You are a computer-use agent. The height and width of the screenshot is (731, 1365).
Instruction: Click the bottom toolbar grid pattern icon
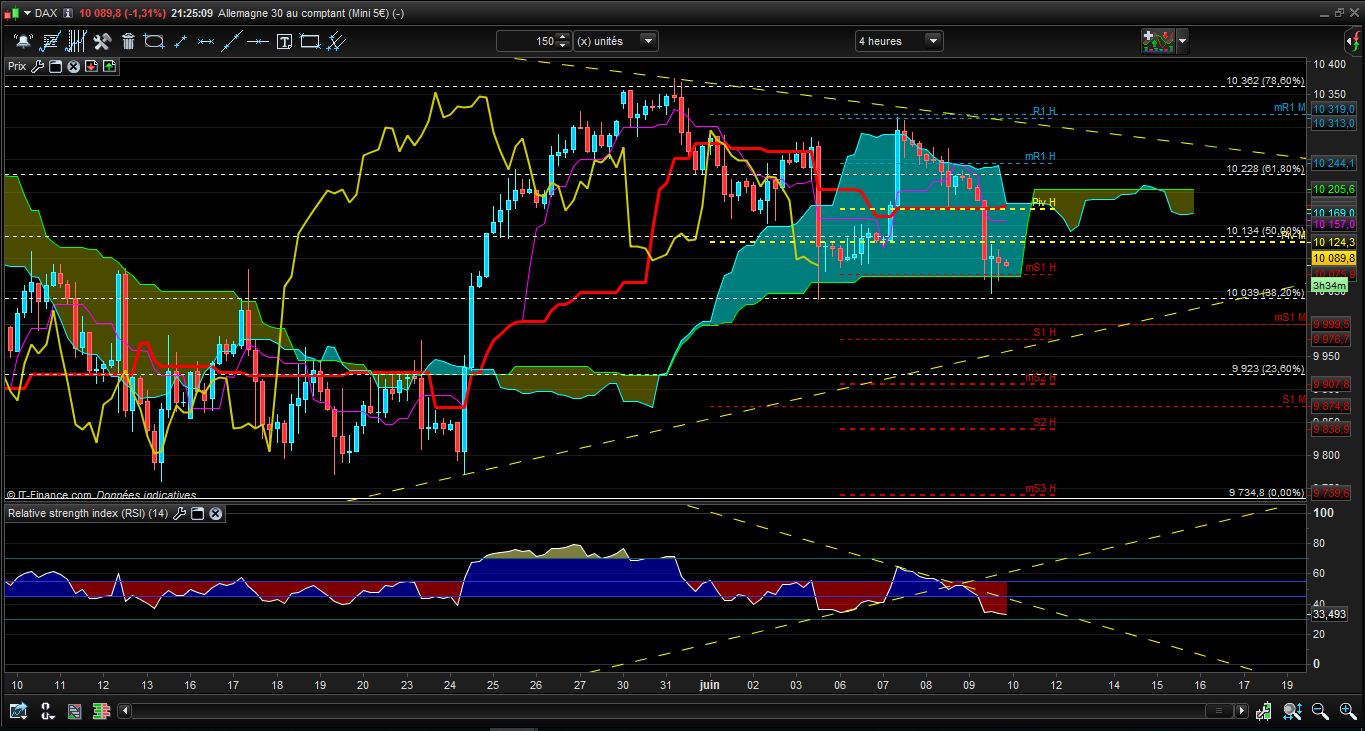click(73, 711)
